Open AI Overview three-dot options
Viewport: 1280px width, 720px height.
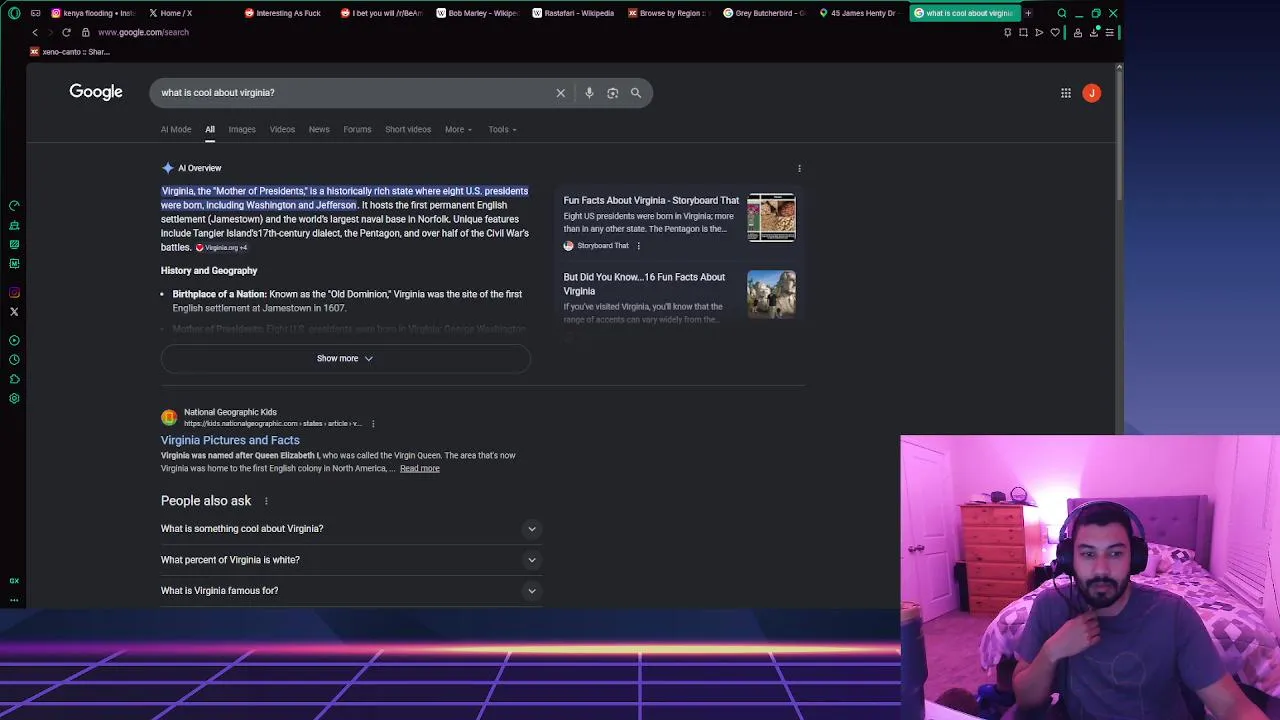coord(799,168)
